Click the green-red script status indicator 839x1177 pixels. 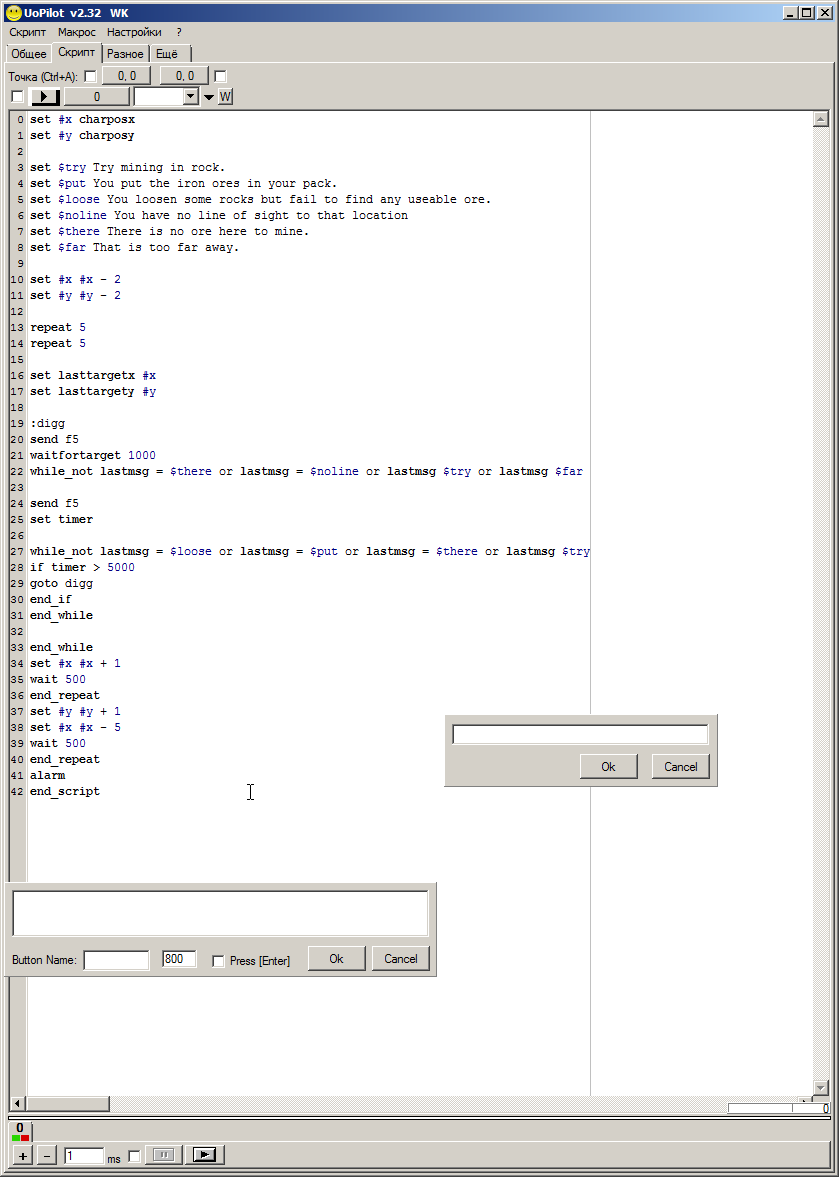coord(21,1138)
